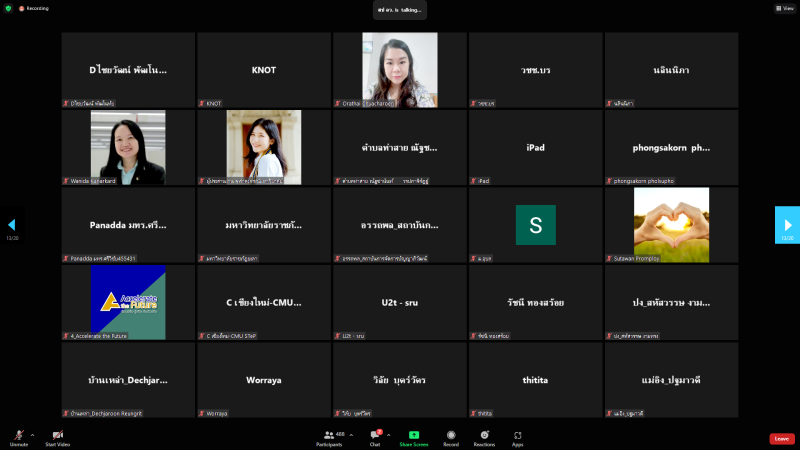Expand the arrow next to Chat
The image size is (800, 450).
(x=389, y=435)
